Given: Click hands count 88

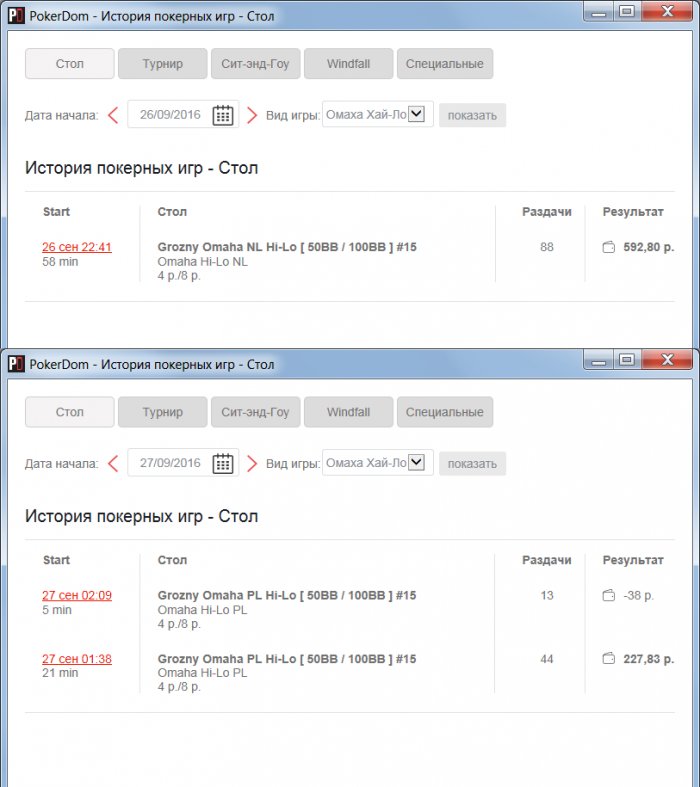Looking at the screenshot, I should pyautogui.click(x=546, y=247).
